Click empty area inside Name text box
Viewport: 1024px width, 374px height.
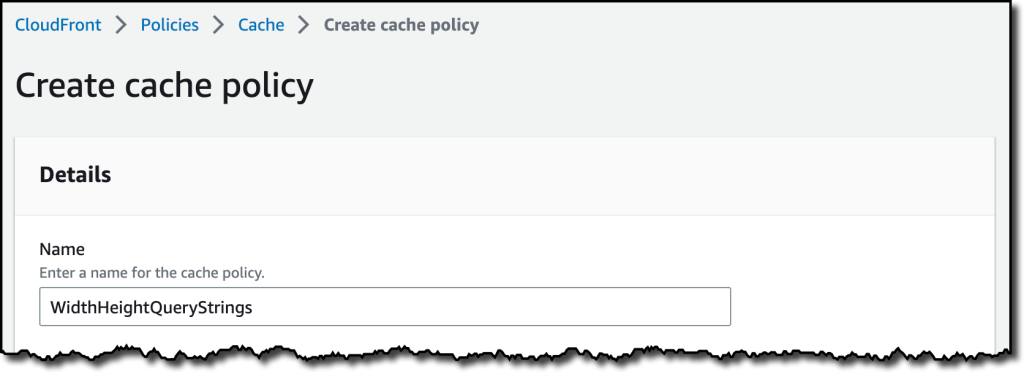pos(490,307)
